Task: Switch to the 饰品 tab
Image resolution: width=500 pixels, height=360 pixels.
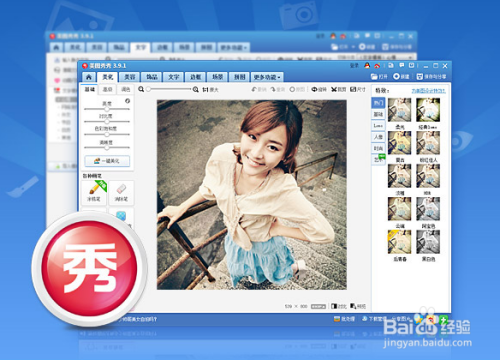Action: coord(152,77)
